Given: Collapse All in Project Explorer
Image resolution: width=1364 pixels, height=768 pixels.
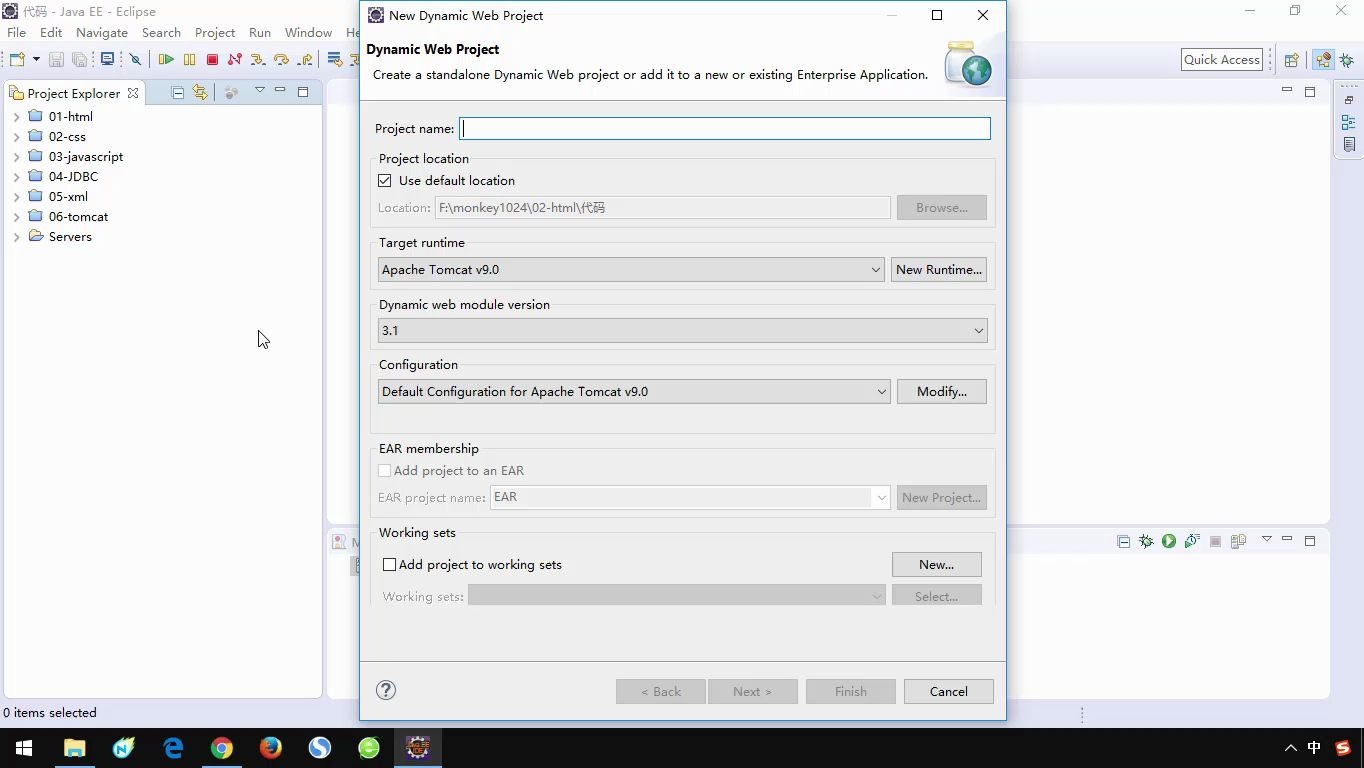Looking at the screenshot, I should pyautogui.click(x=178, y=92).
